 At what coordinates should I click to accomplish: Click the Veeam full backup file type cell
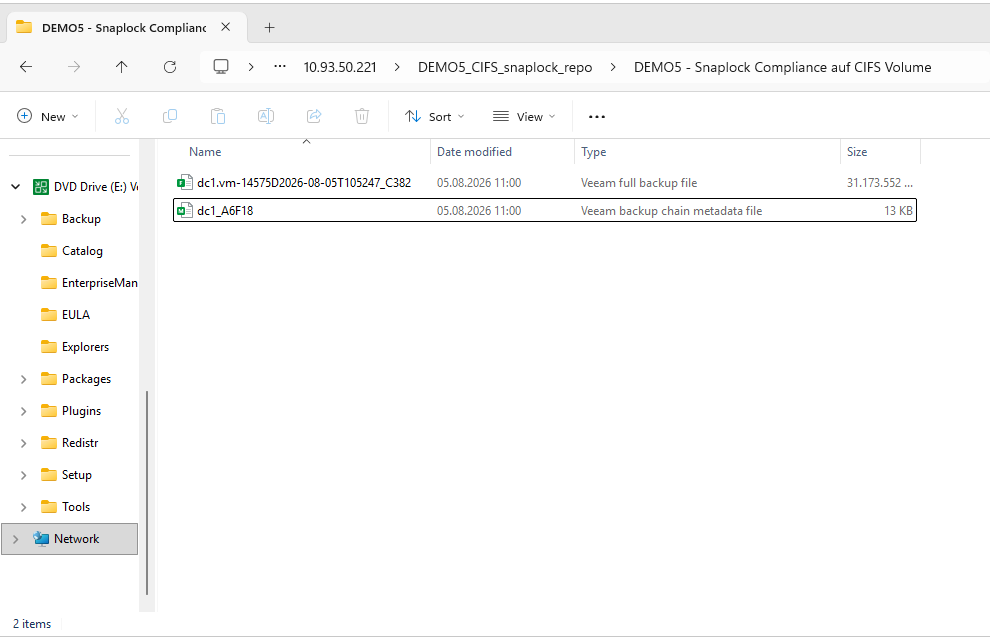(x=639, y=183)
